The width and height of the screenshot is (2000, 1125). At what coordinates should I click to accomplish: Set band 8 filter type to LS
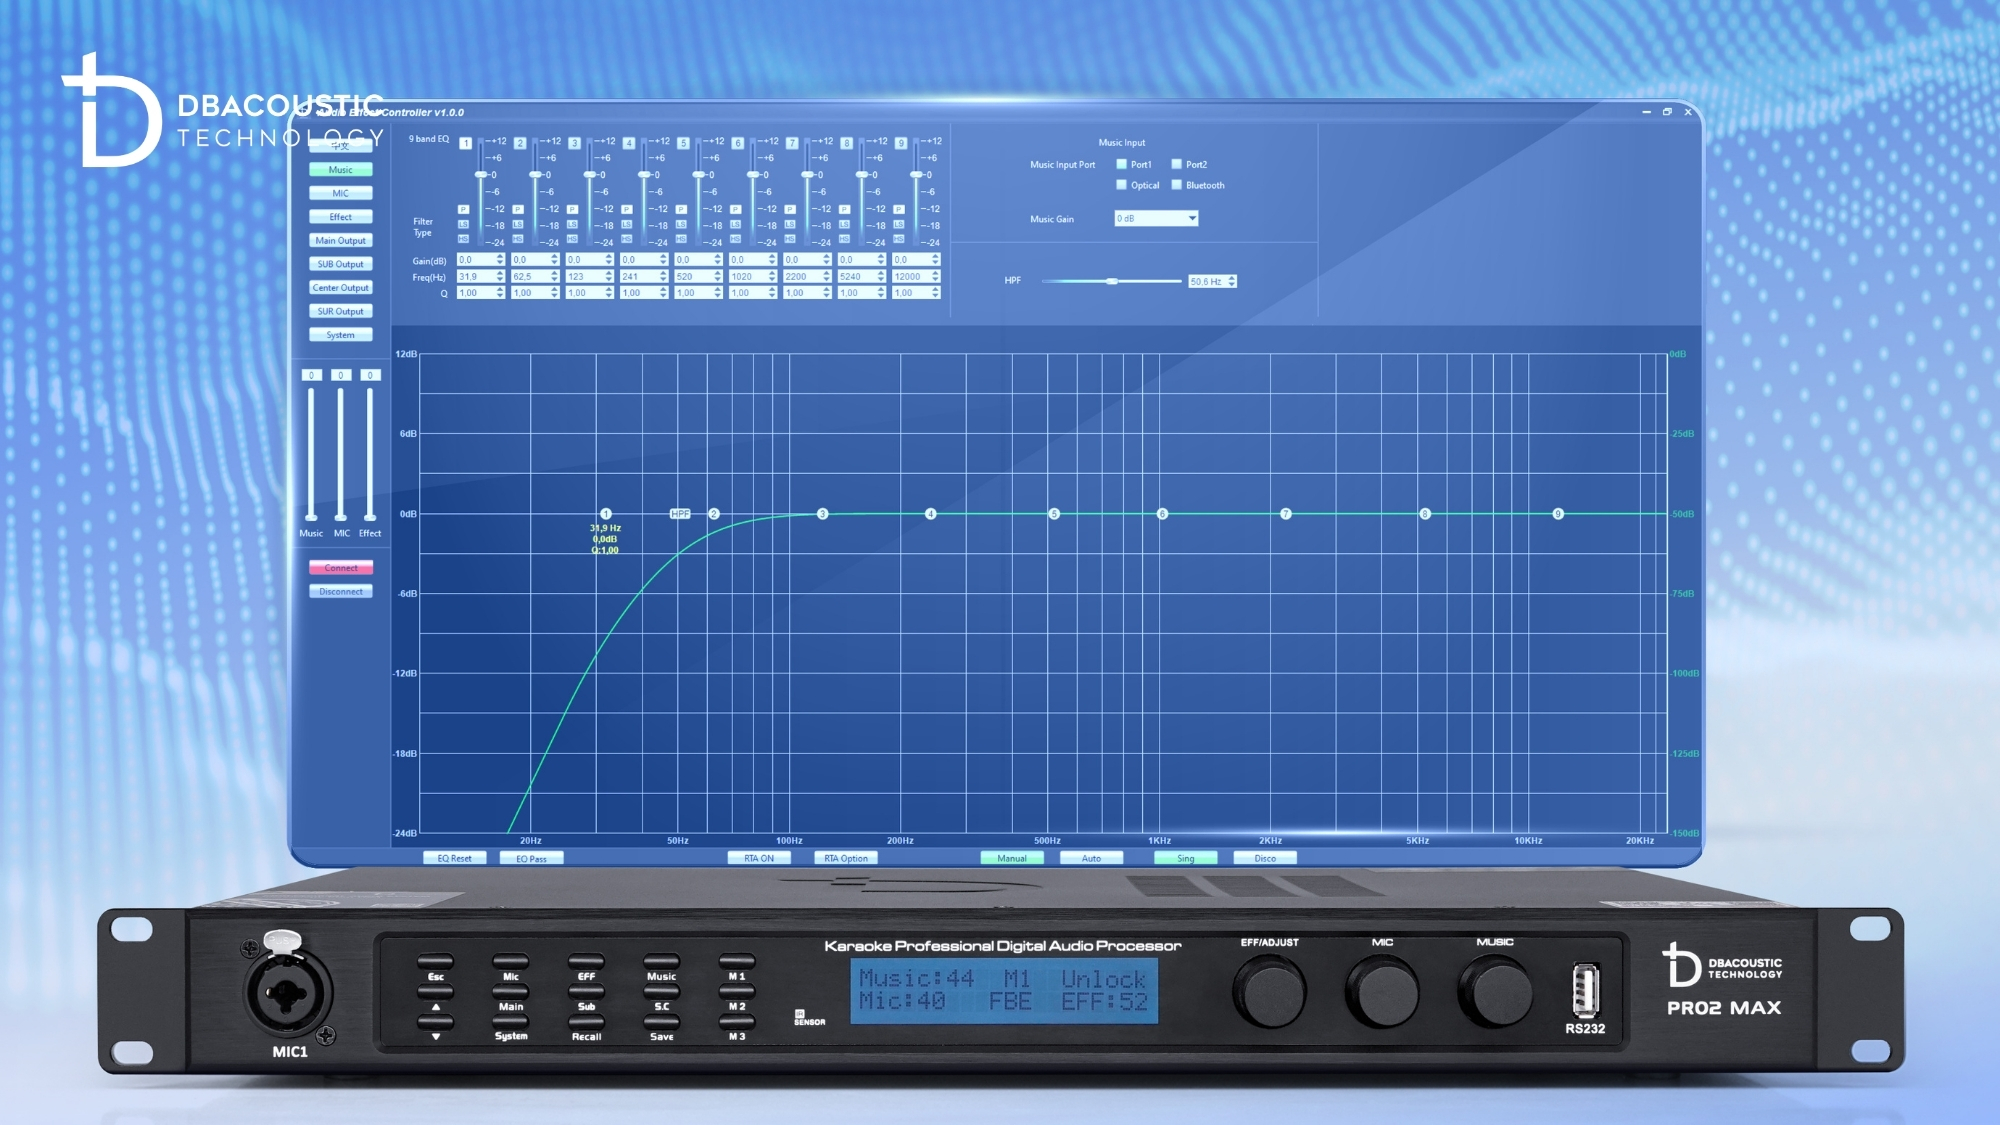click(845, 224)
